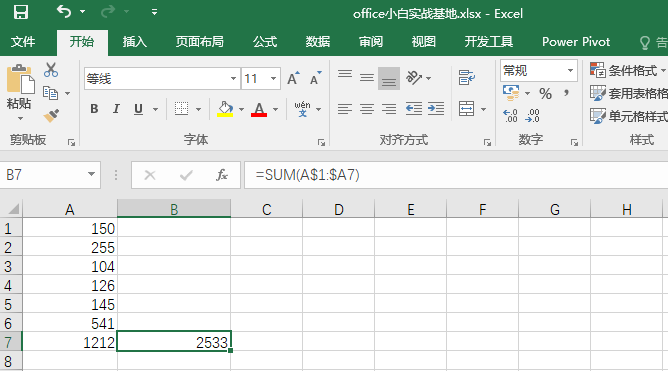The width and height of the screenshot is (668, 371).
Task: Apply yellow fill color
Action: (x=225, y=109)
